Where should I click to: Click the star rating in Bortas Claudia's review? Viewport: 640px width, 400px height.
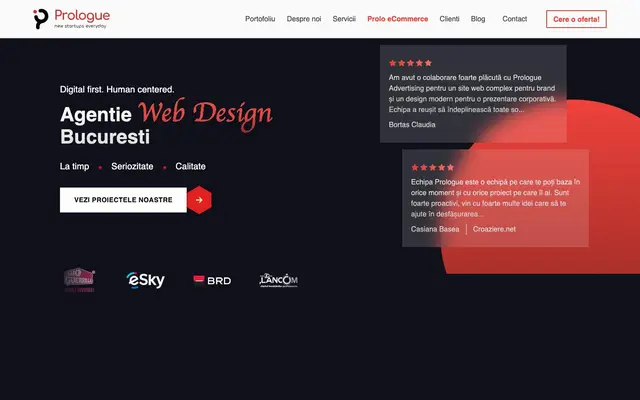(x=410, y=63)
